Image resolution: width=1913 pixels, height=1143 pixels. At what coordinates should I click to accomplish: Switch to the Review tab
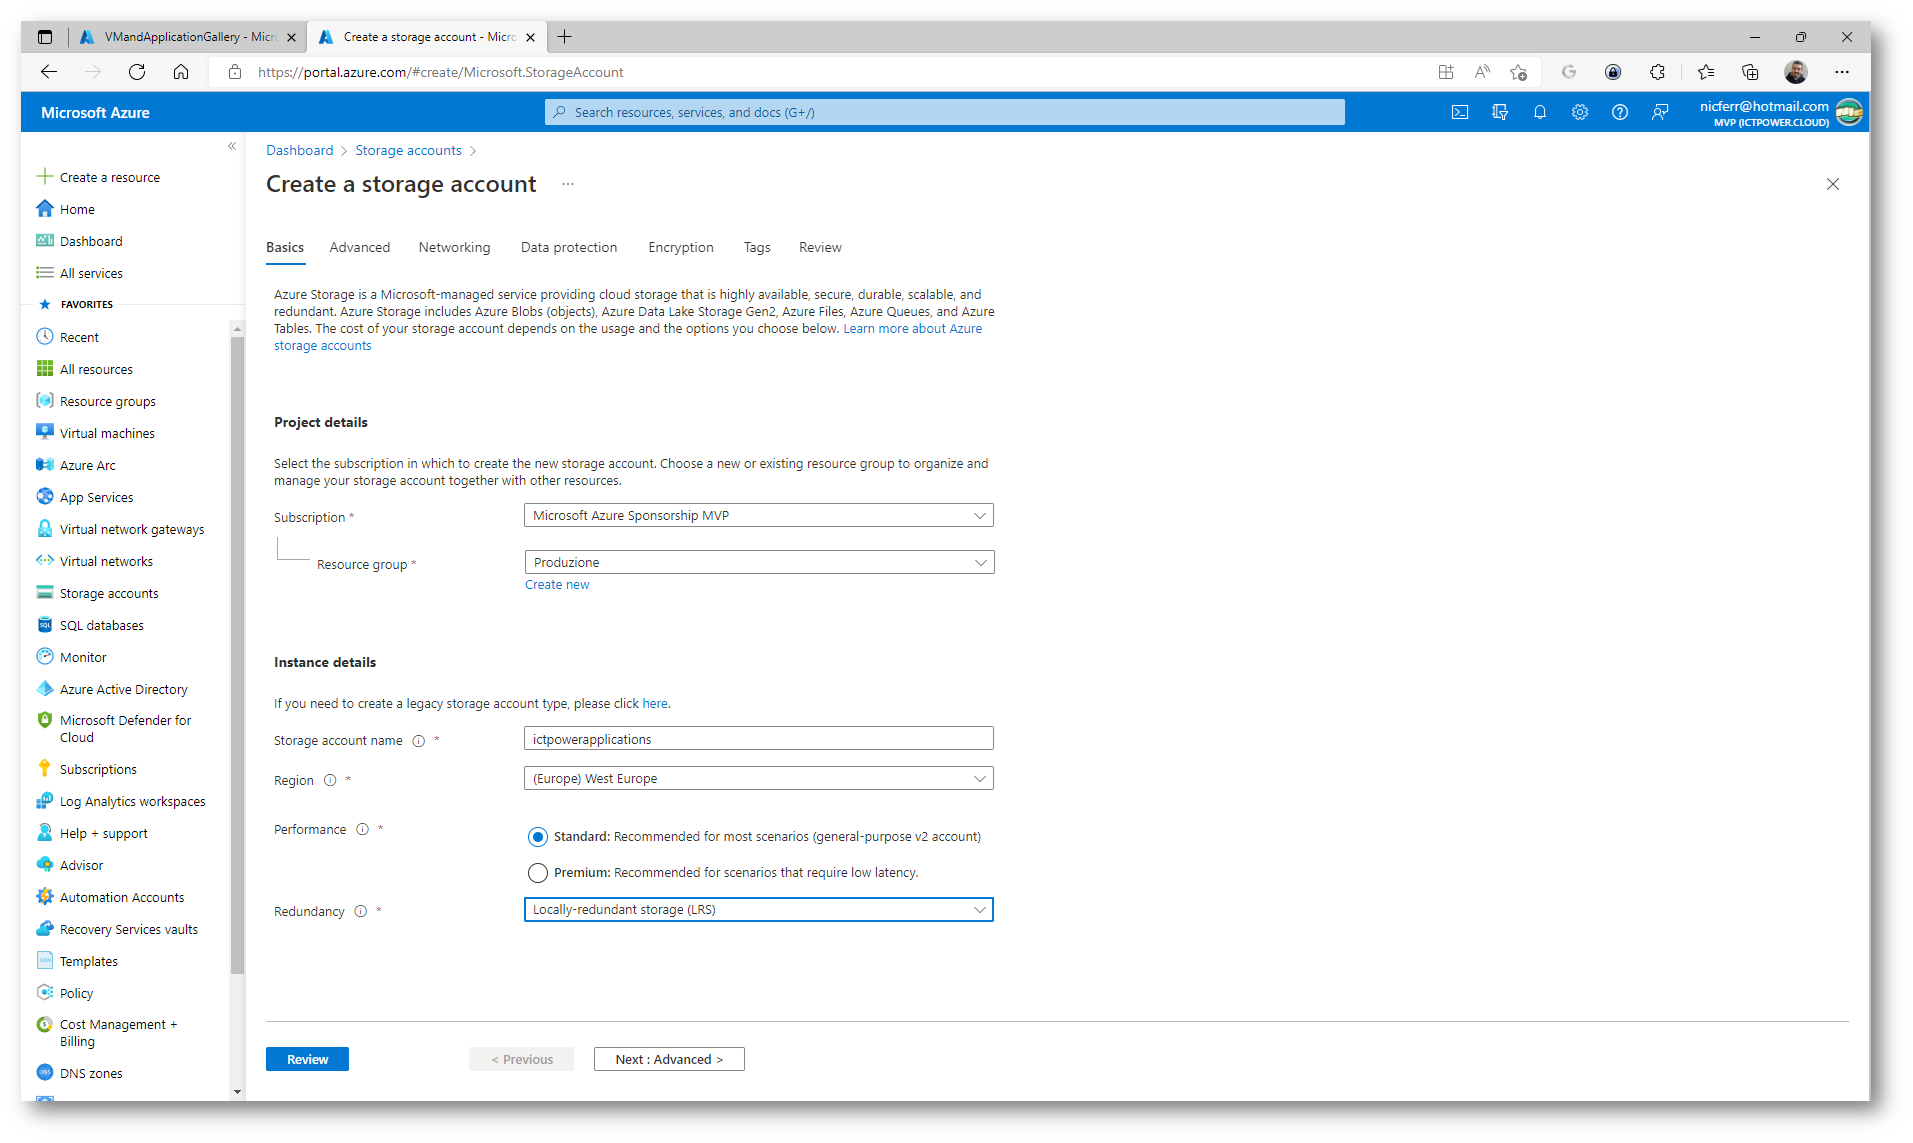(820, 247)
